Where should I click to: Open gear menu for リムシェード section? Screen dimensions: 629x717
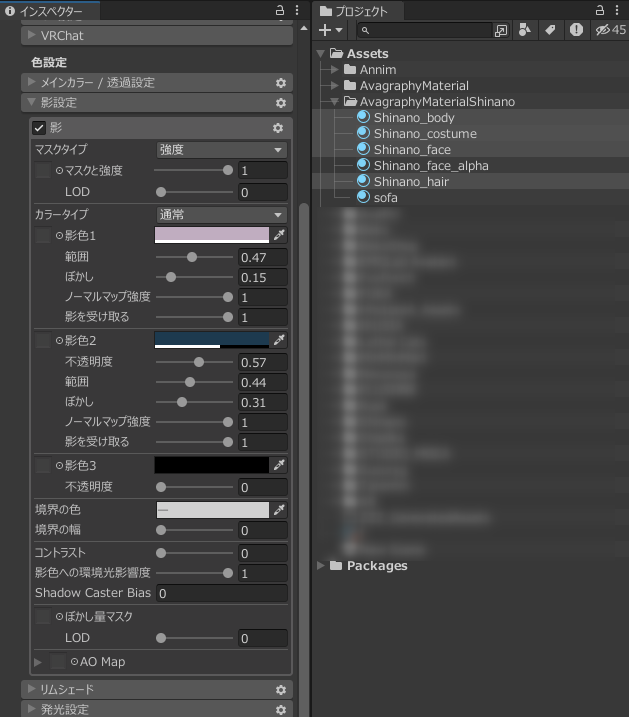[281, 690]
